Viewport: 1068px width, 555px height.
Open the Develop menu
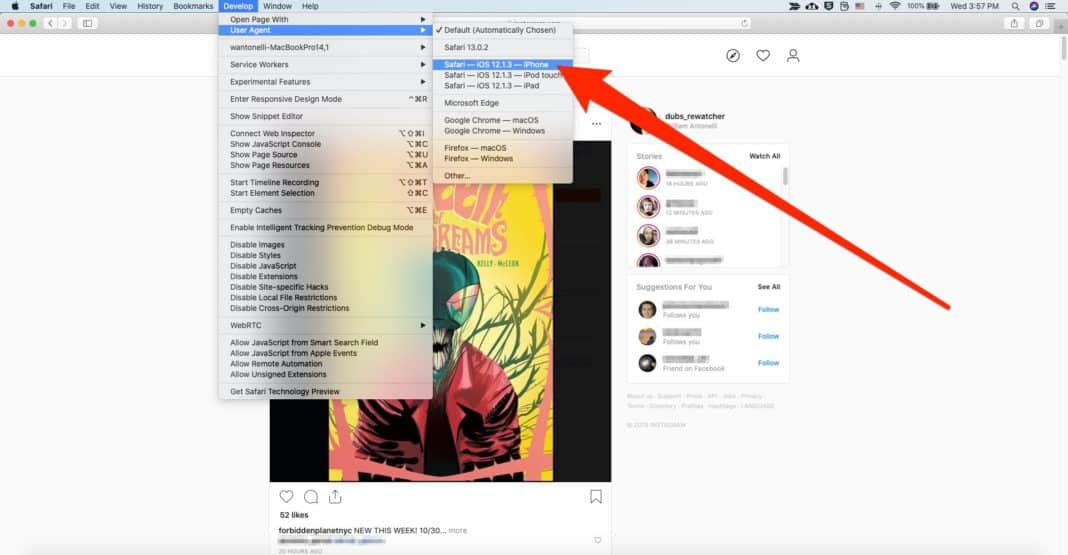pos(238,6)
